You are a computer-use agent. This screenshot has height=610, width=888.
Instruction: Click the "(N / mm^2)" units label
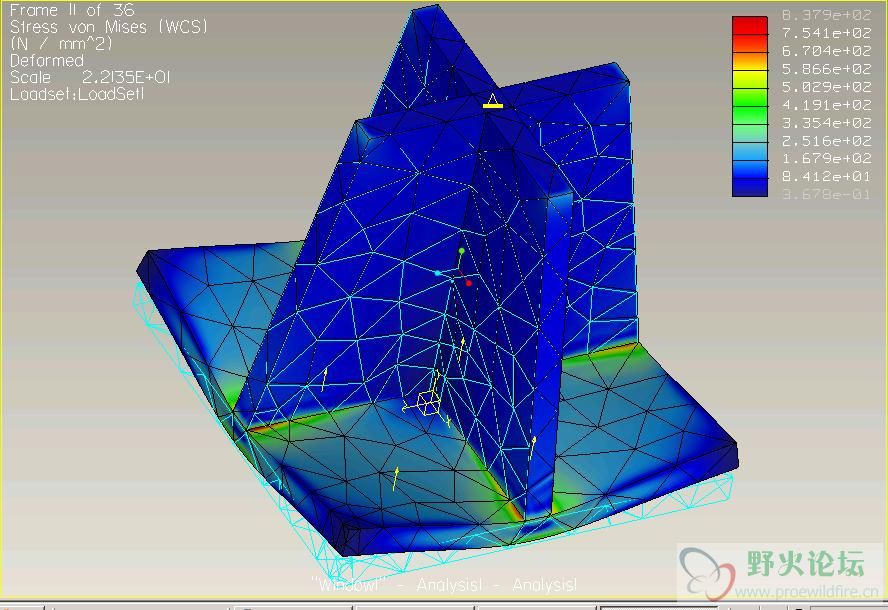(61, 44)
